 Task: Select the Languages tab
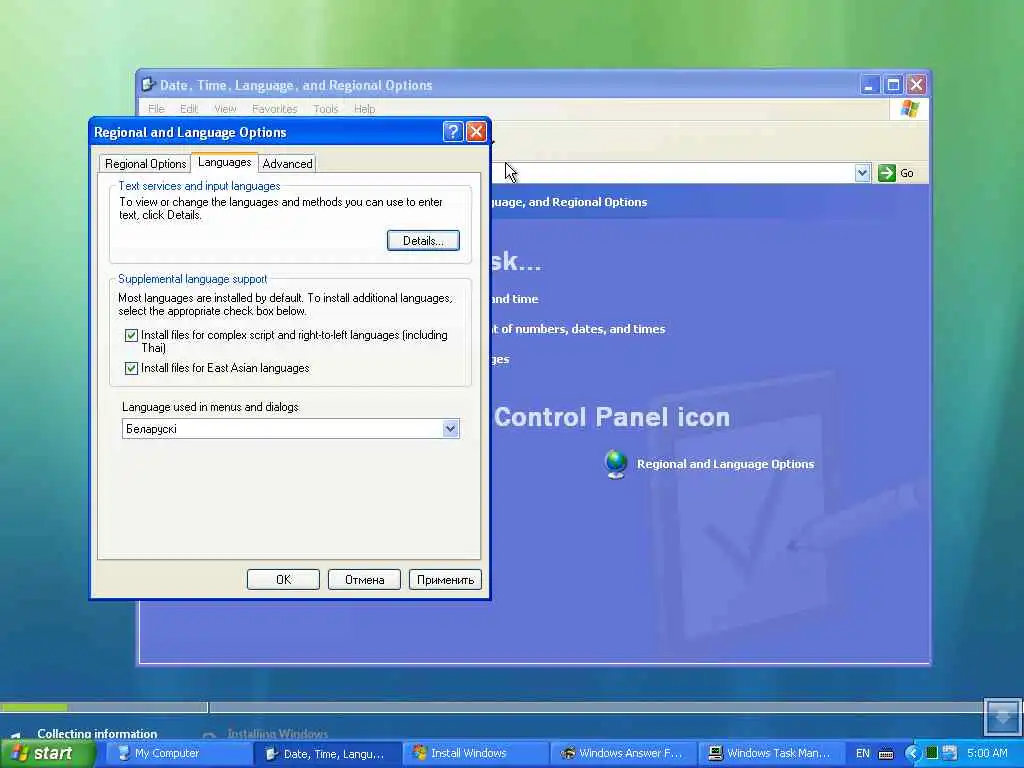tap(224, 163)
